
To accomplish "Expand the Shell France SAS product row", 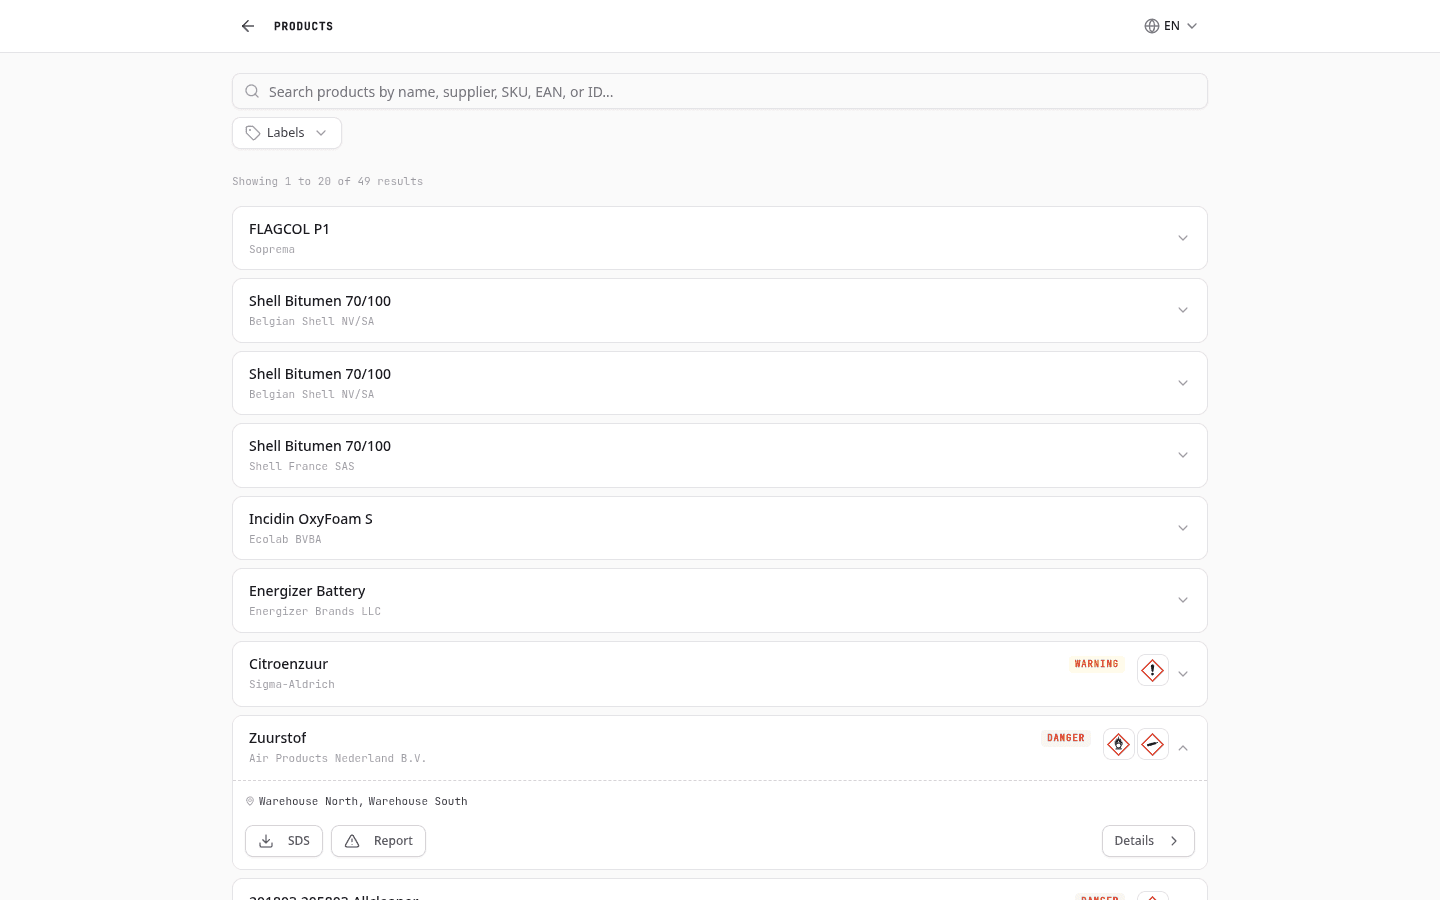I will (1183, 455).
